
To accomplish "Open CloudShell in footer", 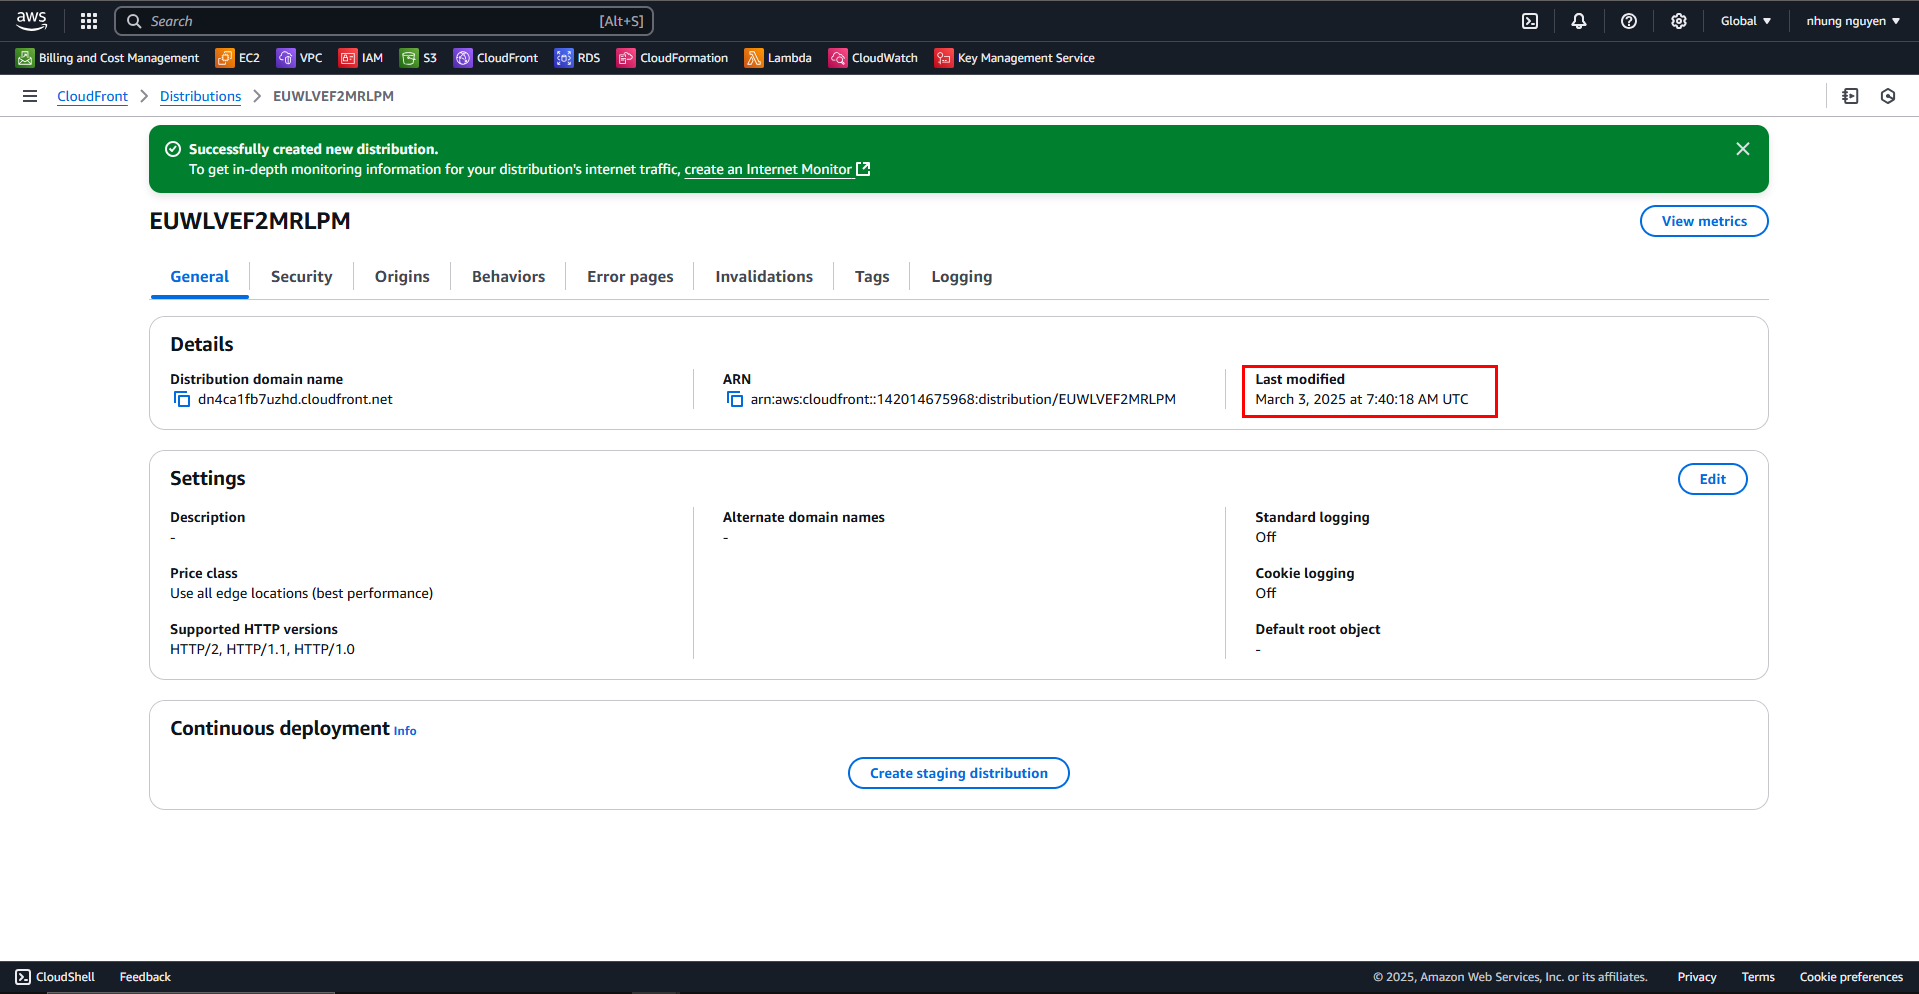I will point(55,977).
